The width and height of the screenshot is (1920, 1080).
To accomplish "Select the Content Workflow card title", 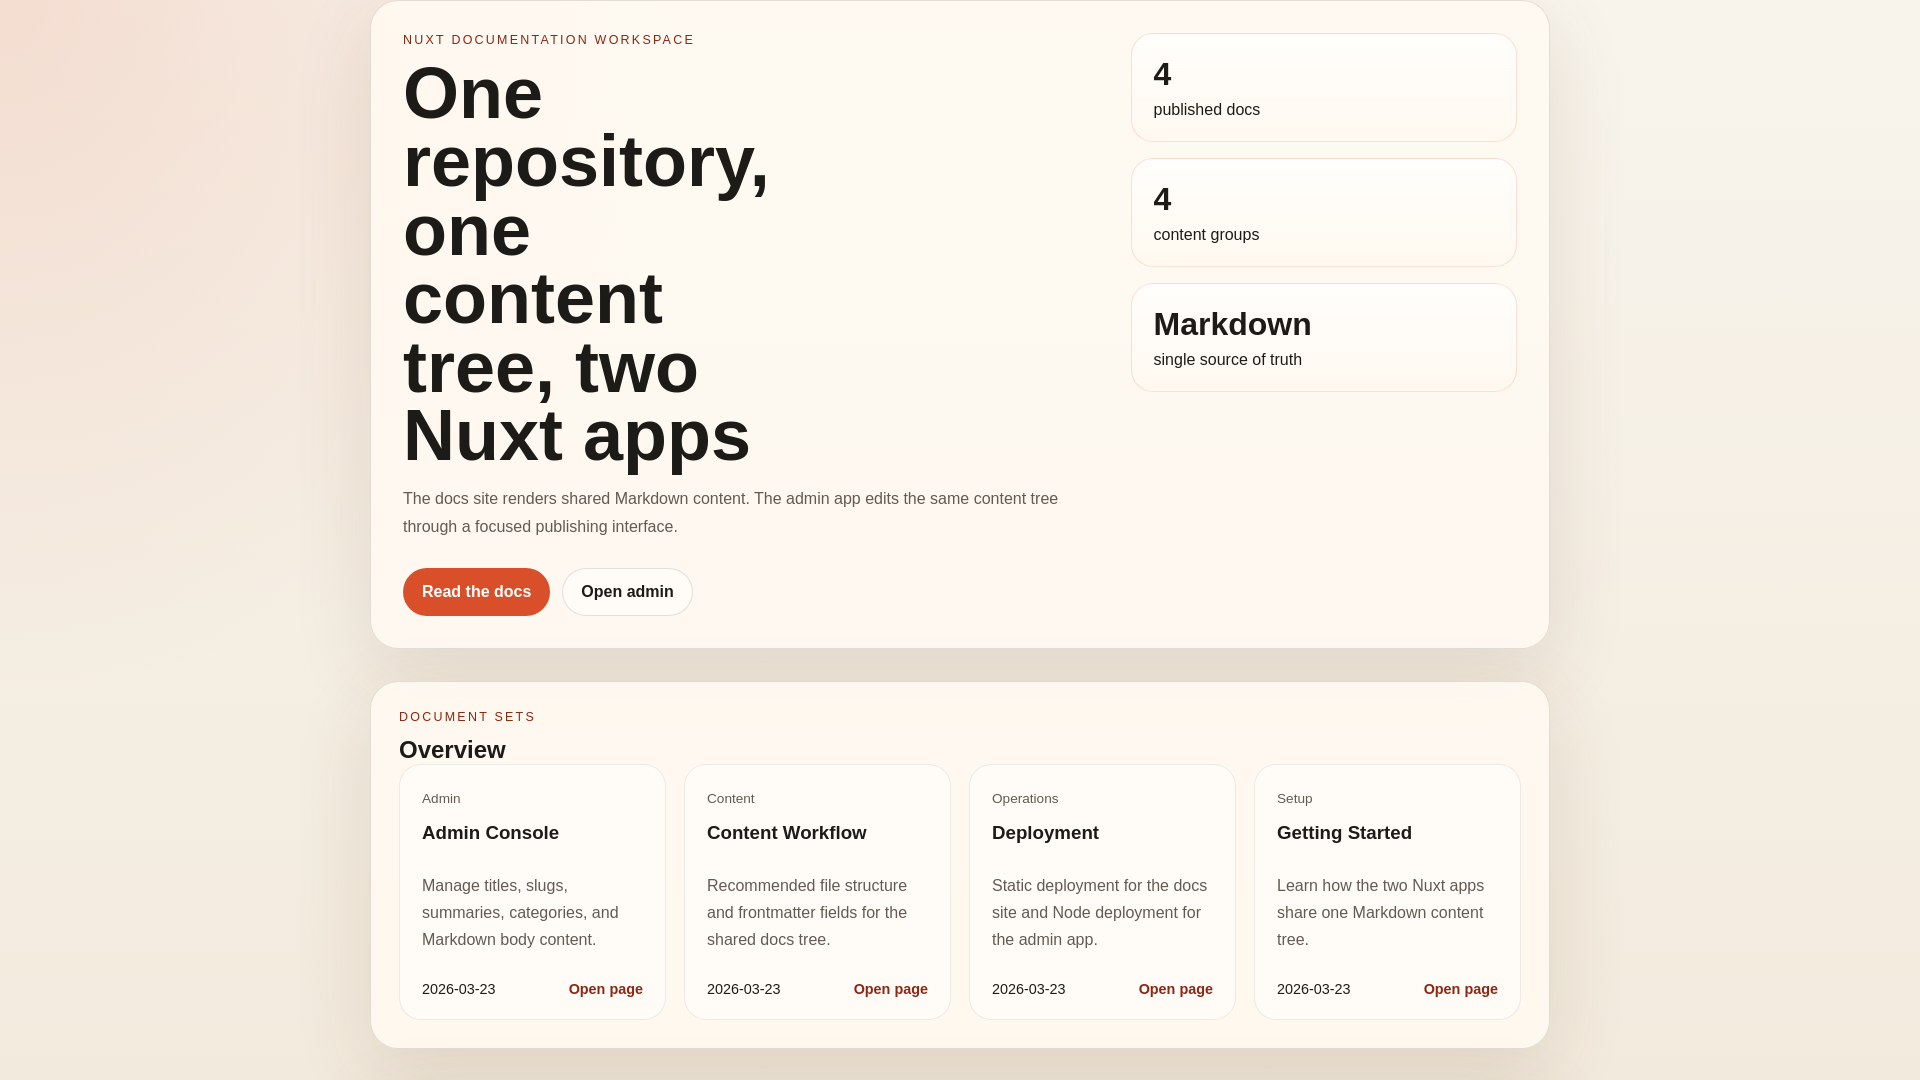I will (787, 833).
